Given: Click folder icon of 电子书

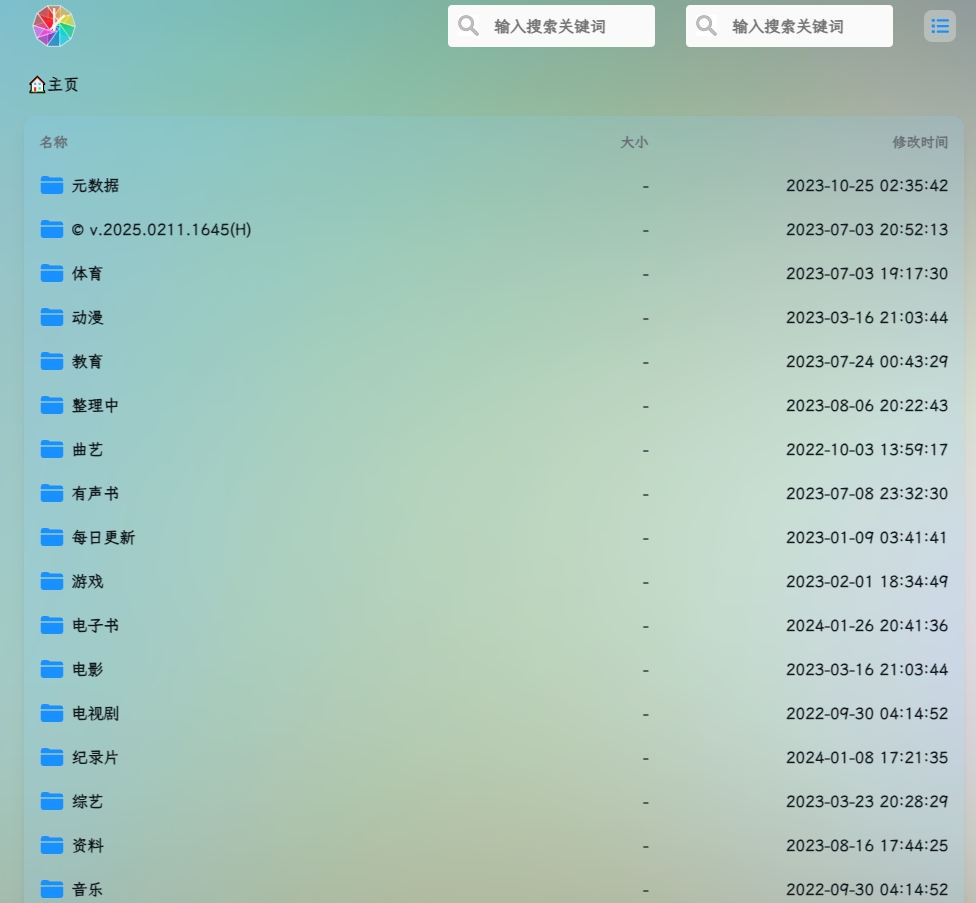Looking at the screenshot, I should (52, 625).
